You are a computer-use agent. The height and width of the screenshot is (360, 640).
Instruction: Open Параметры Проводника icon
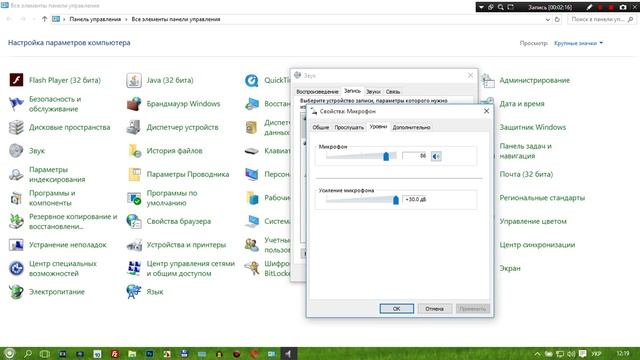point(134,174)
